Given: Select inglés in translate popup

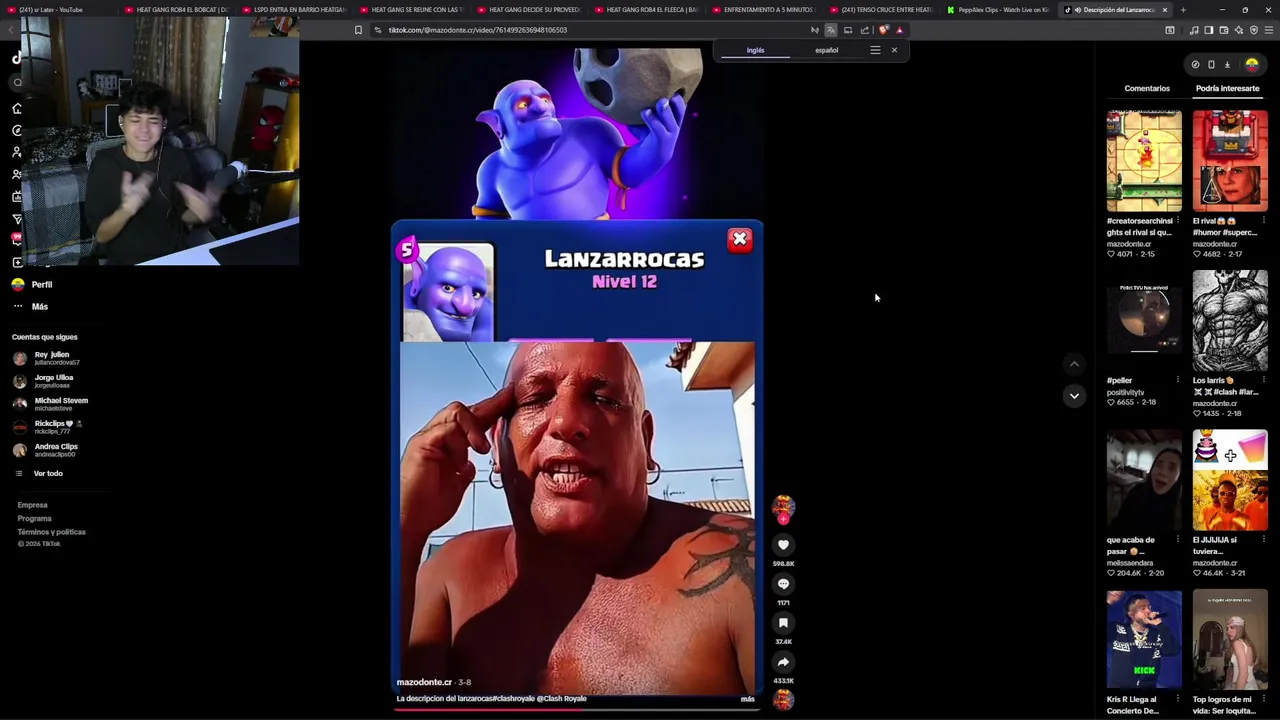Looking at the screenshot, I should (x=755, y=50).
